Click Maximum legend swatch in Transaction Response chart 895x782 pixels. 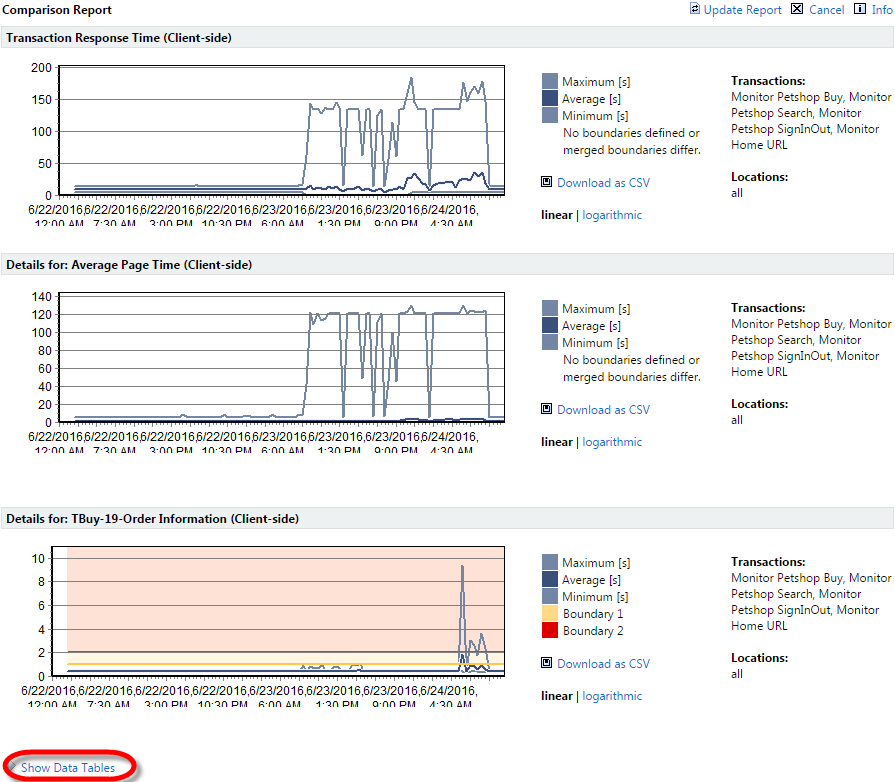(550, 82)
